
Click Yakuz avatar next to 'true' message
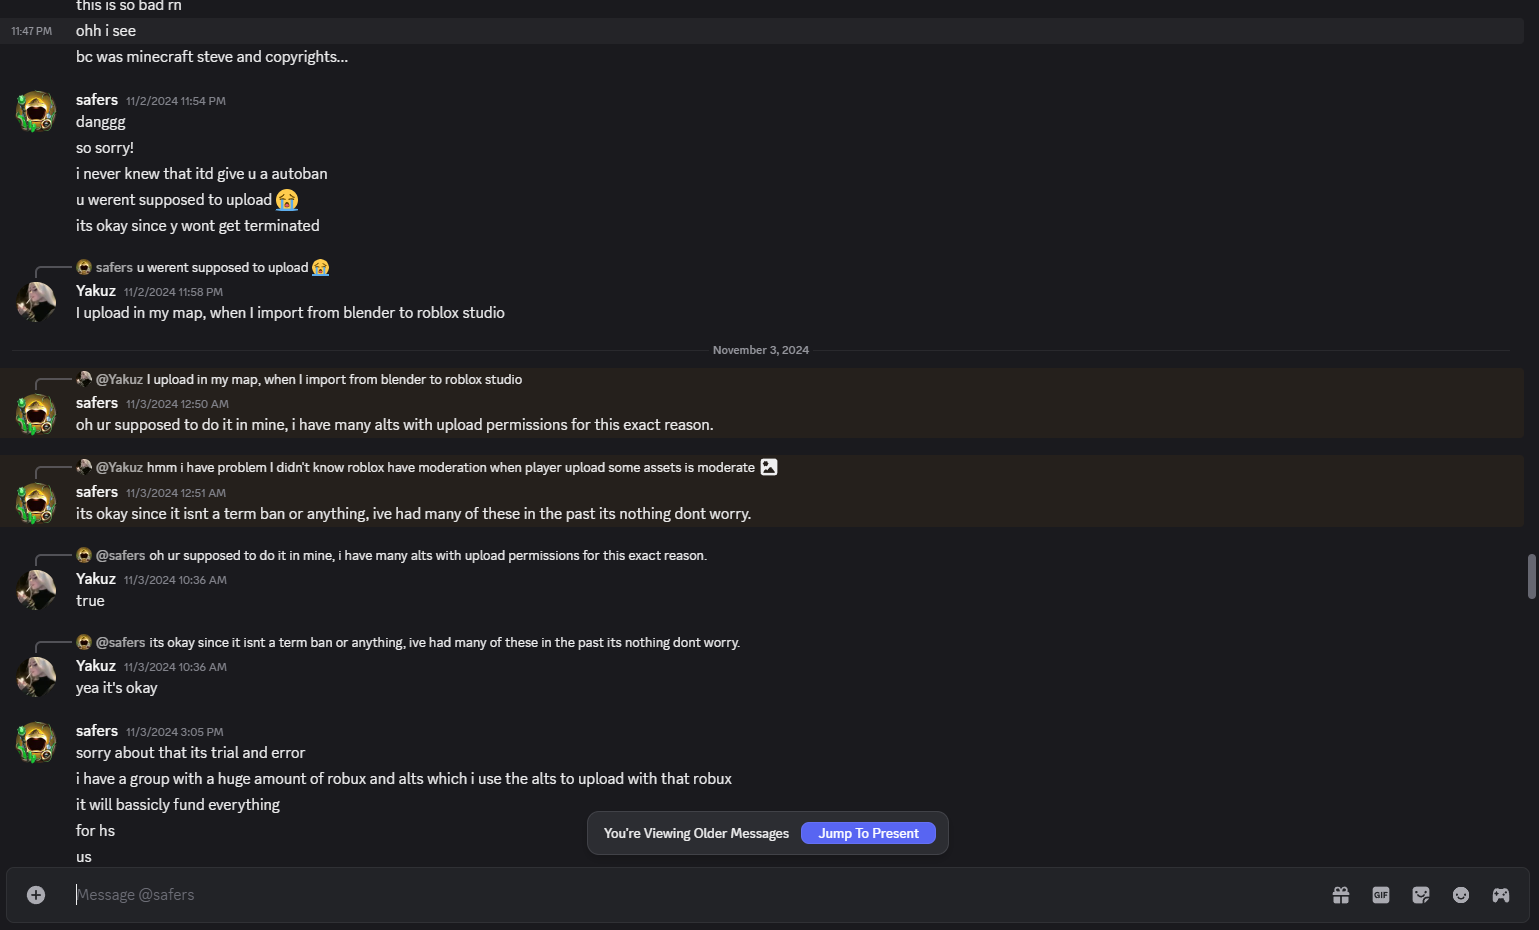point(36,590)
